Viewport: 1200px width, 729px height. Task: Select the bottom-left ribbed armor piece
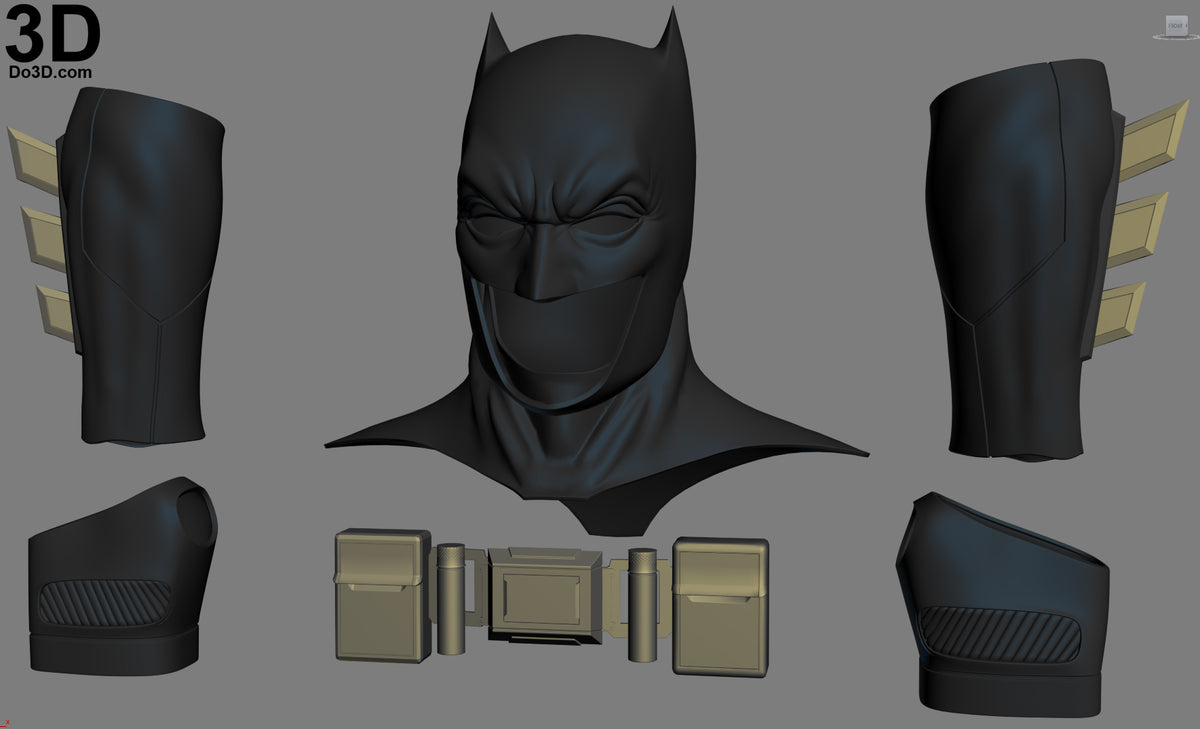(122, 578)
